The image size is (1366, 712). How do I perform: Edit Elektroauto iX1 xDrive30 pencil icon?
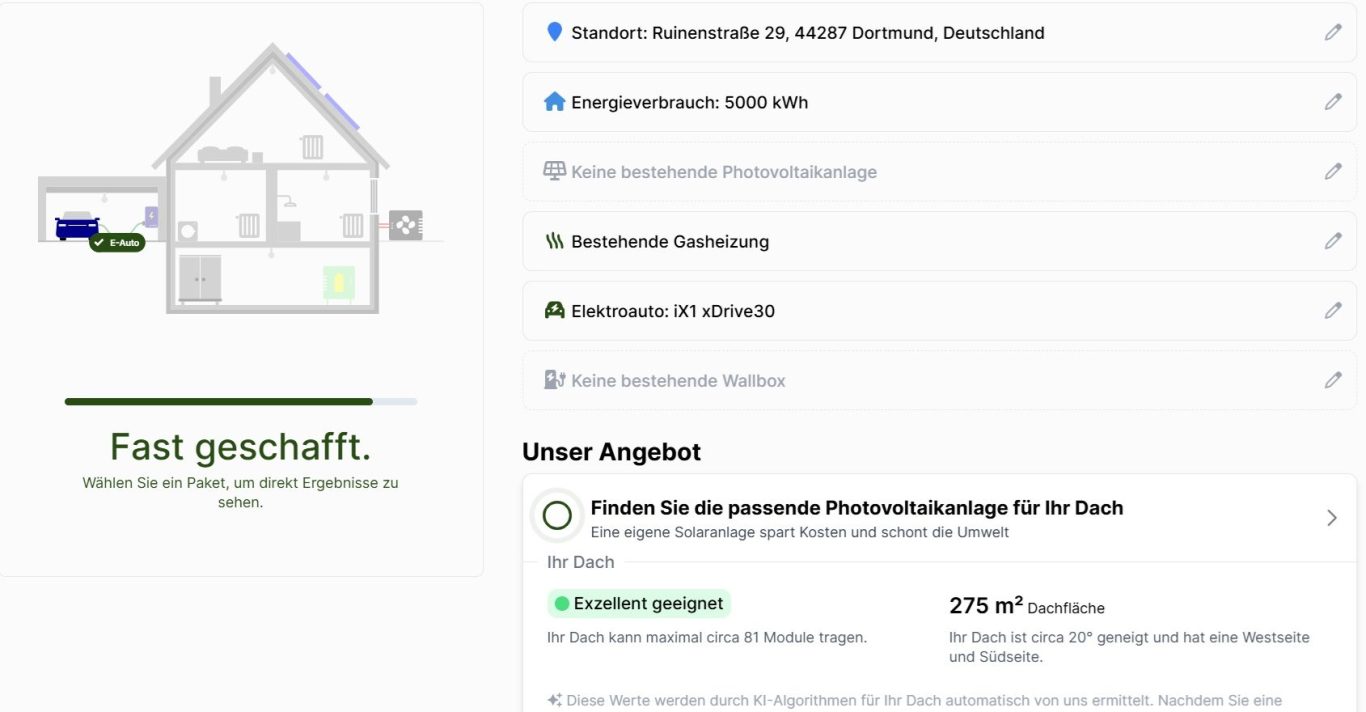pyautogui.click(x=1333, y=311)
